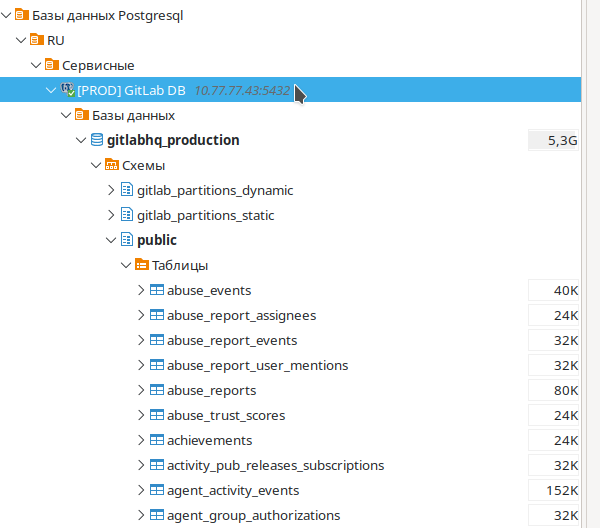Select the agent_activity_events table
The width and height of the screenshot is (600, 528).
232,490
